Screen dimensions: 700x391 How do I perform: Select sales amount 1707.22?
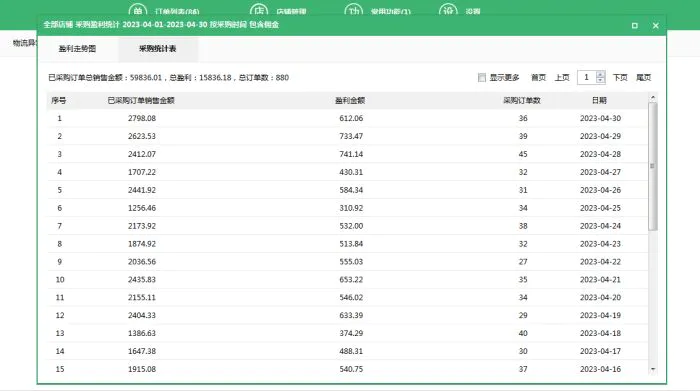[142, 172]
